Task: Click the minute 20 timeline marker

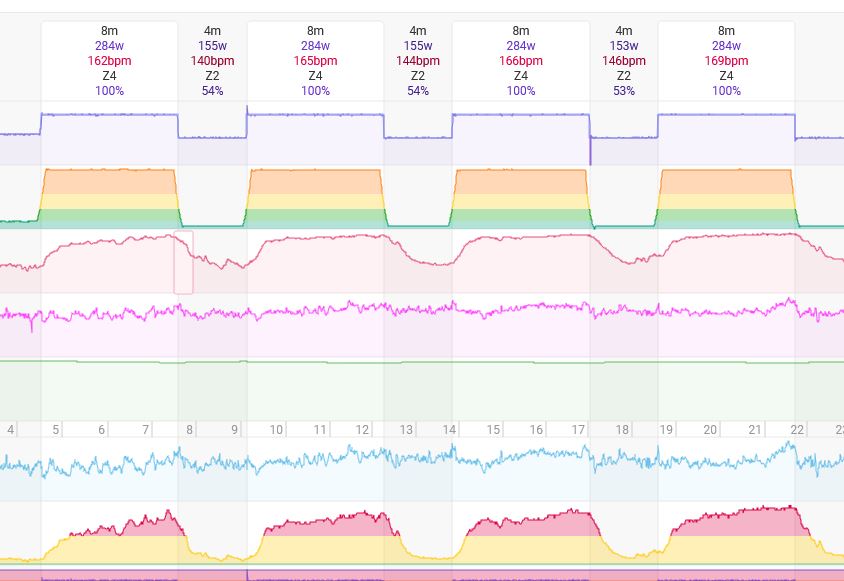Action: click(x=710, y=429)
